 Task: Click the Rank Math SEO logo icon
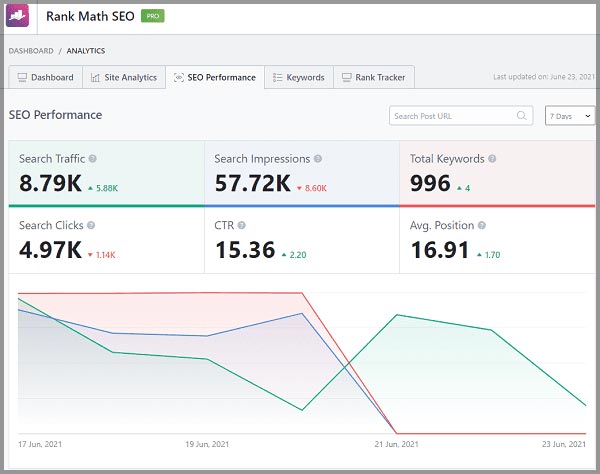[17, 16]
